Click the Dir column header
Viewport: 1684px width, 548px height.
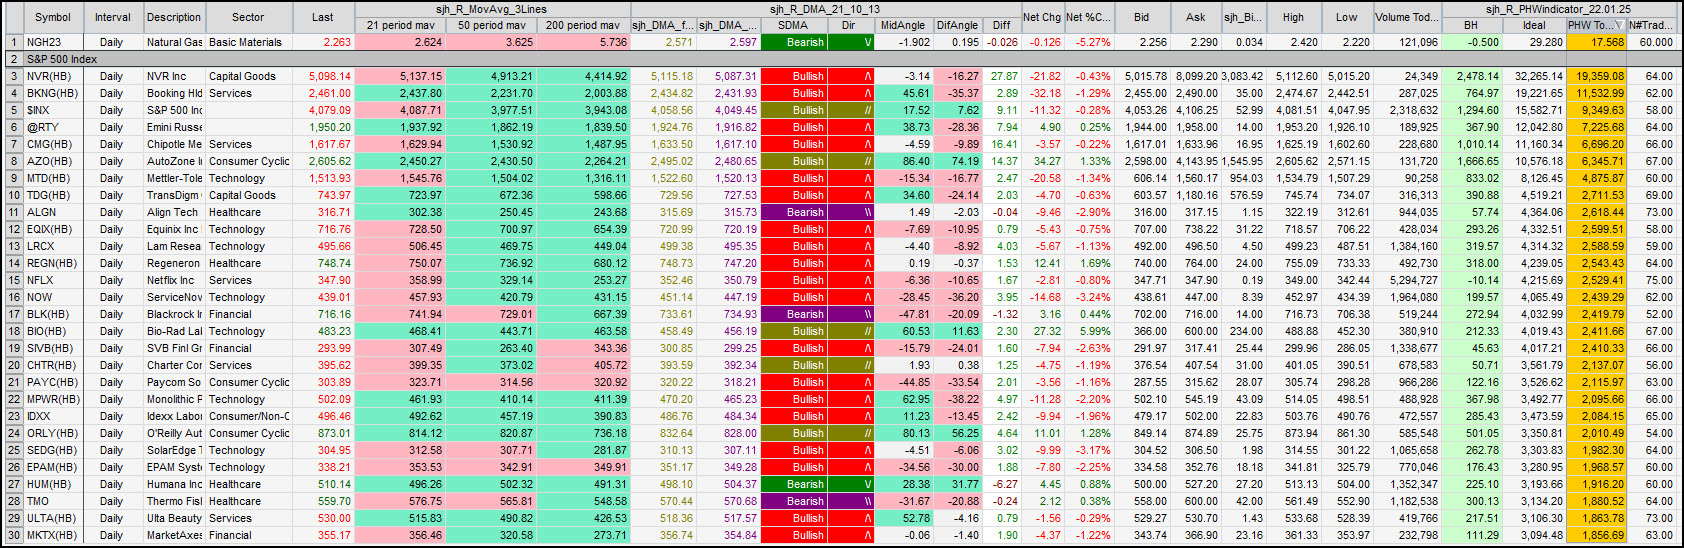pyautogui.click(x=849, y=25)
